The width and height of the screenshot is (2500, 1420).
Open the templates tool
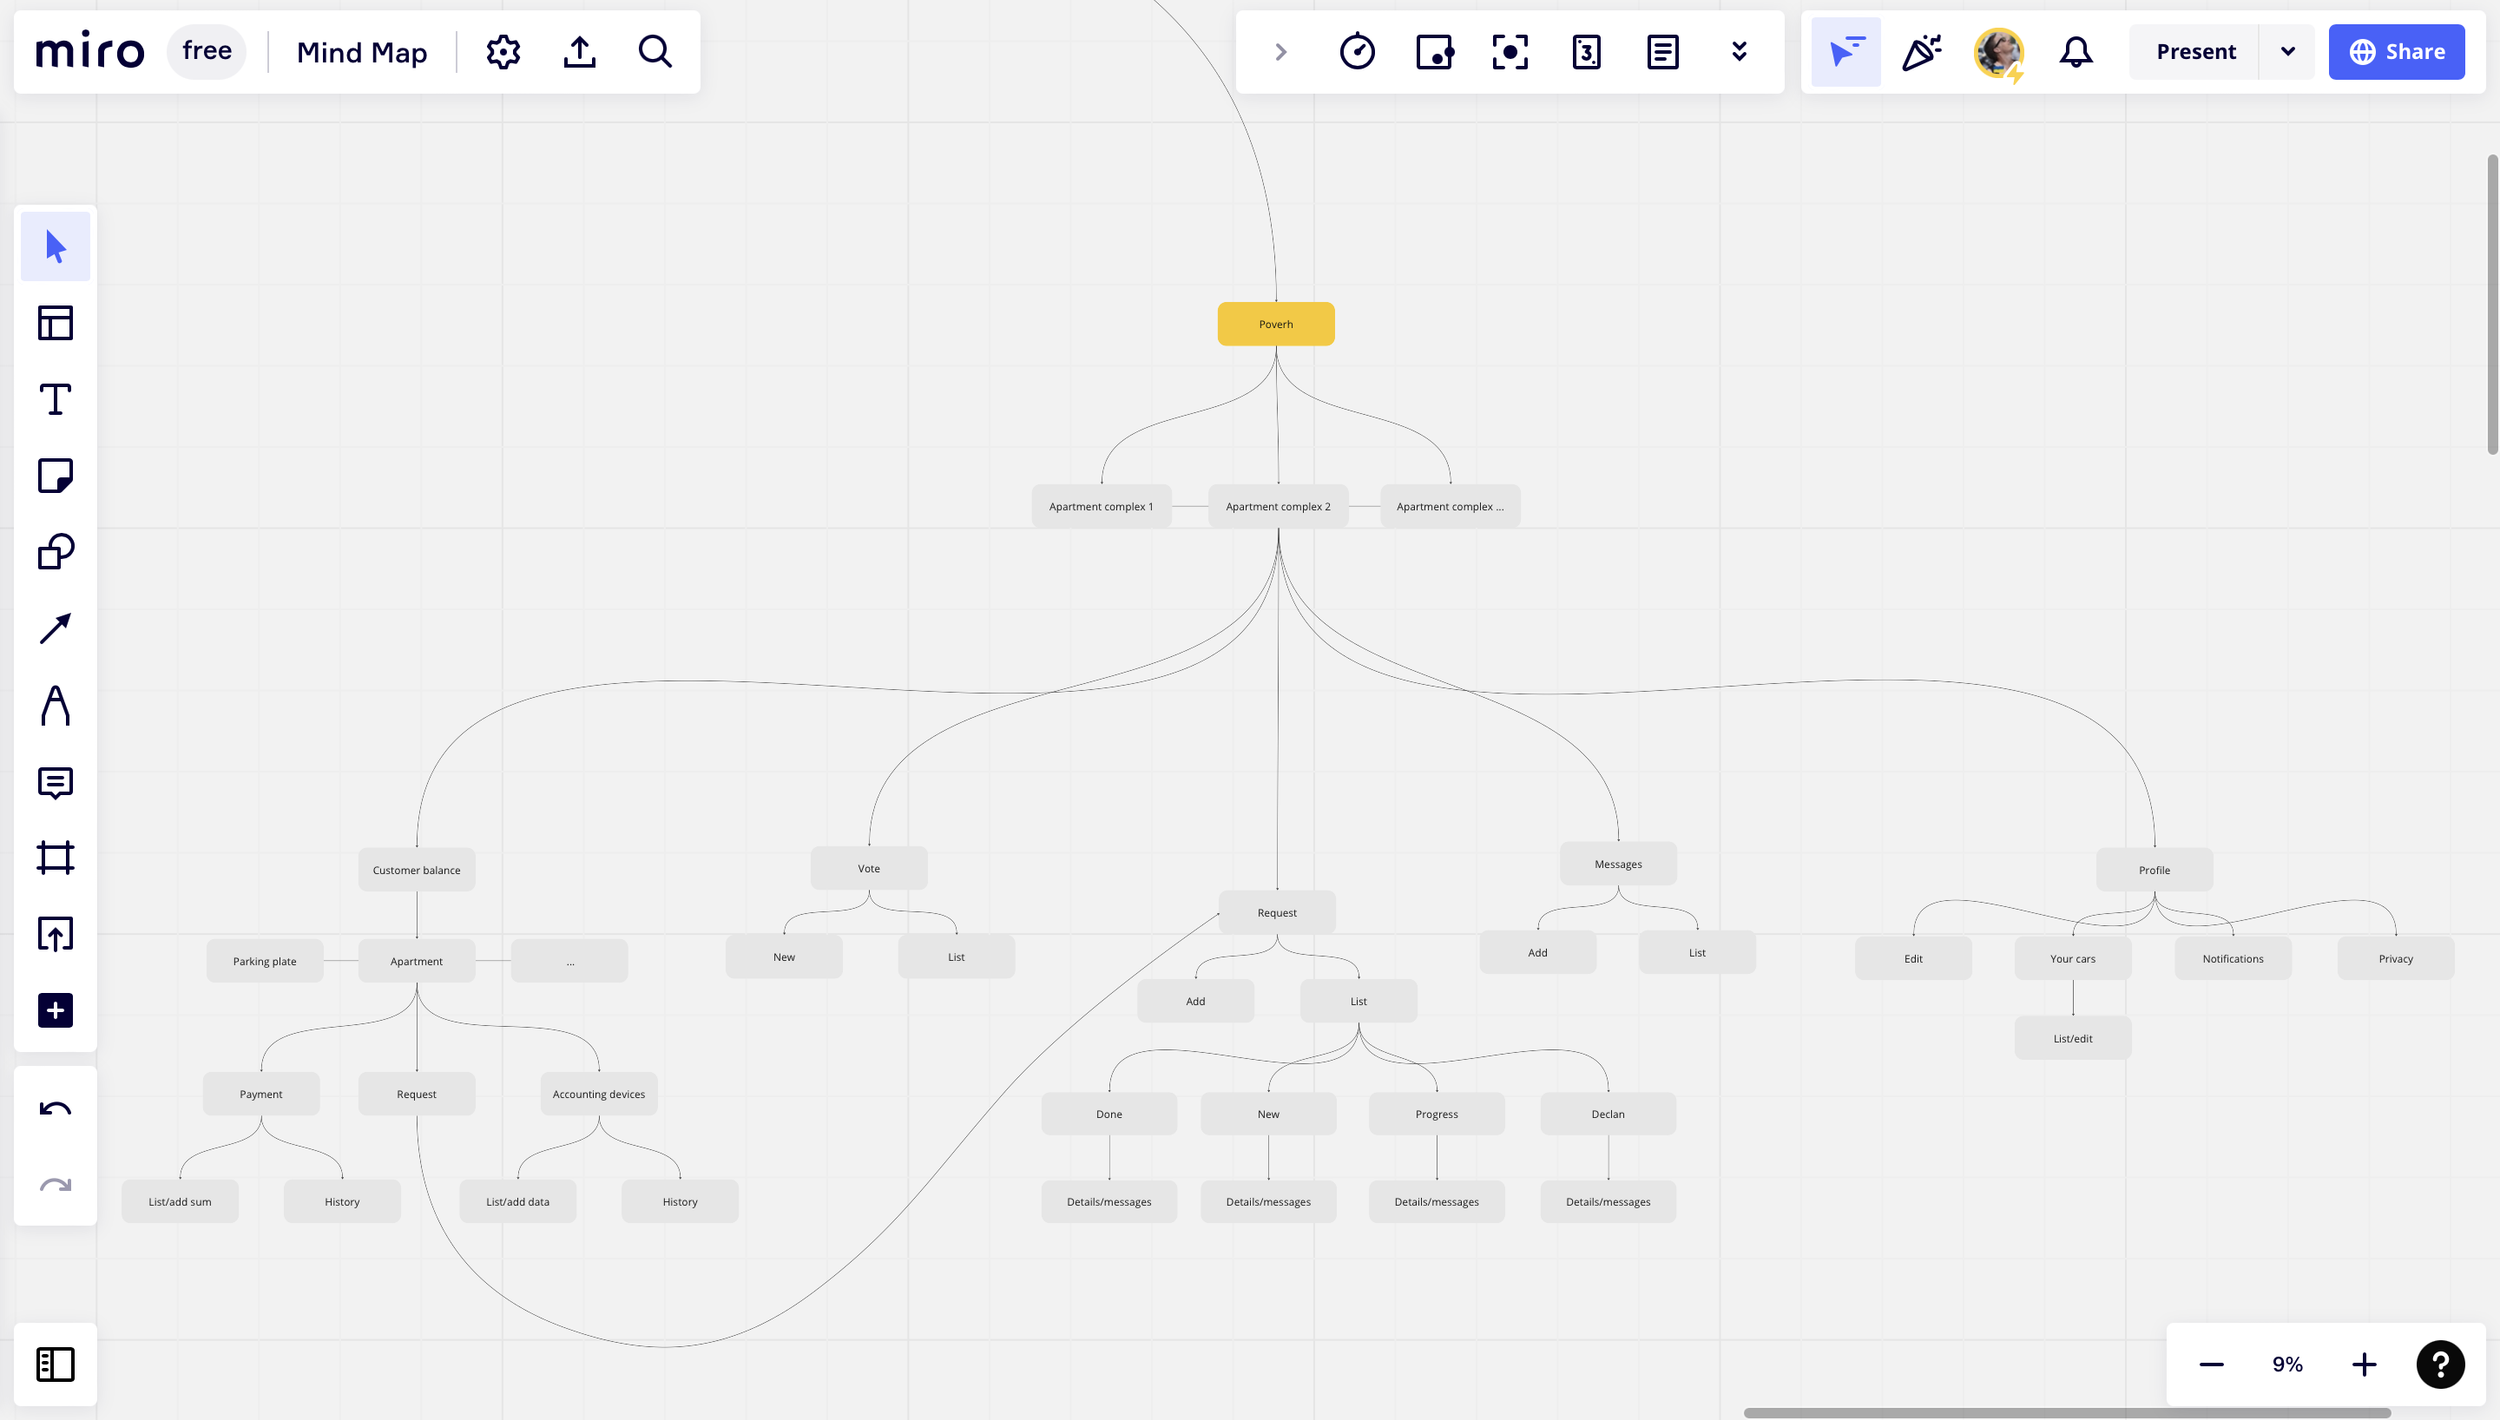point(55,323)
